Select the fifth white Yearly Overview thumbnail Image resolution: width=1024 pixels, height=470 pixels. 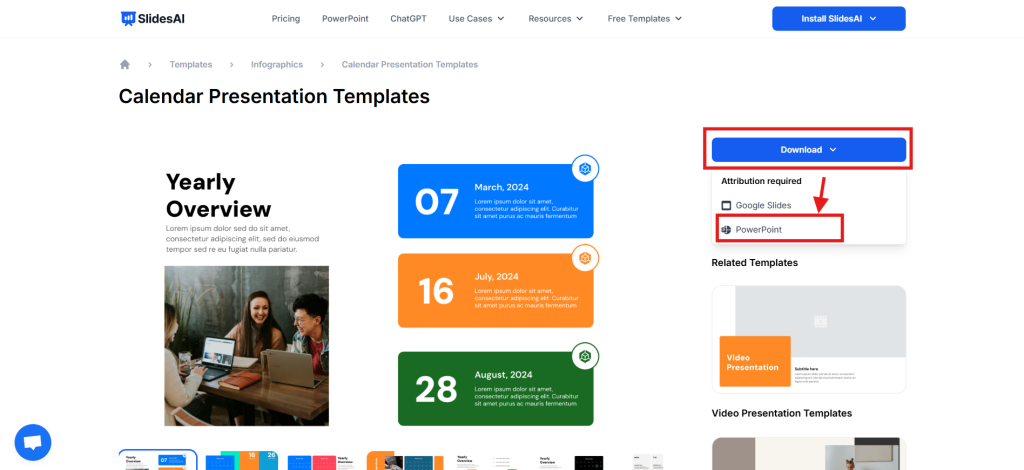coord(488,461)
